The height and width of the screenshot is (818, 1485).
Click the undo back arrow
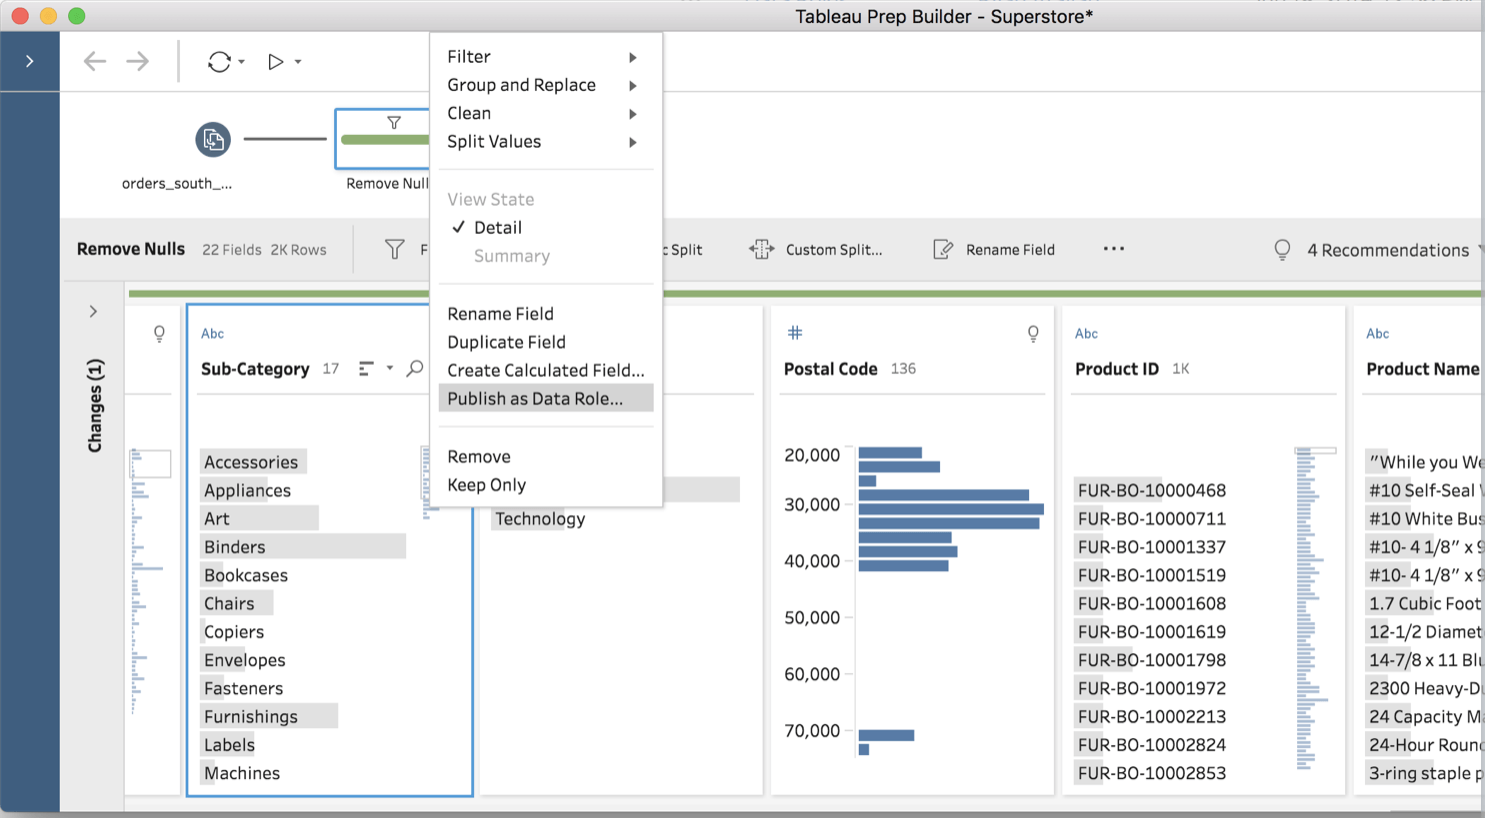point(95,62)
